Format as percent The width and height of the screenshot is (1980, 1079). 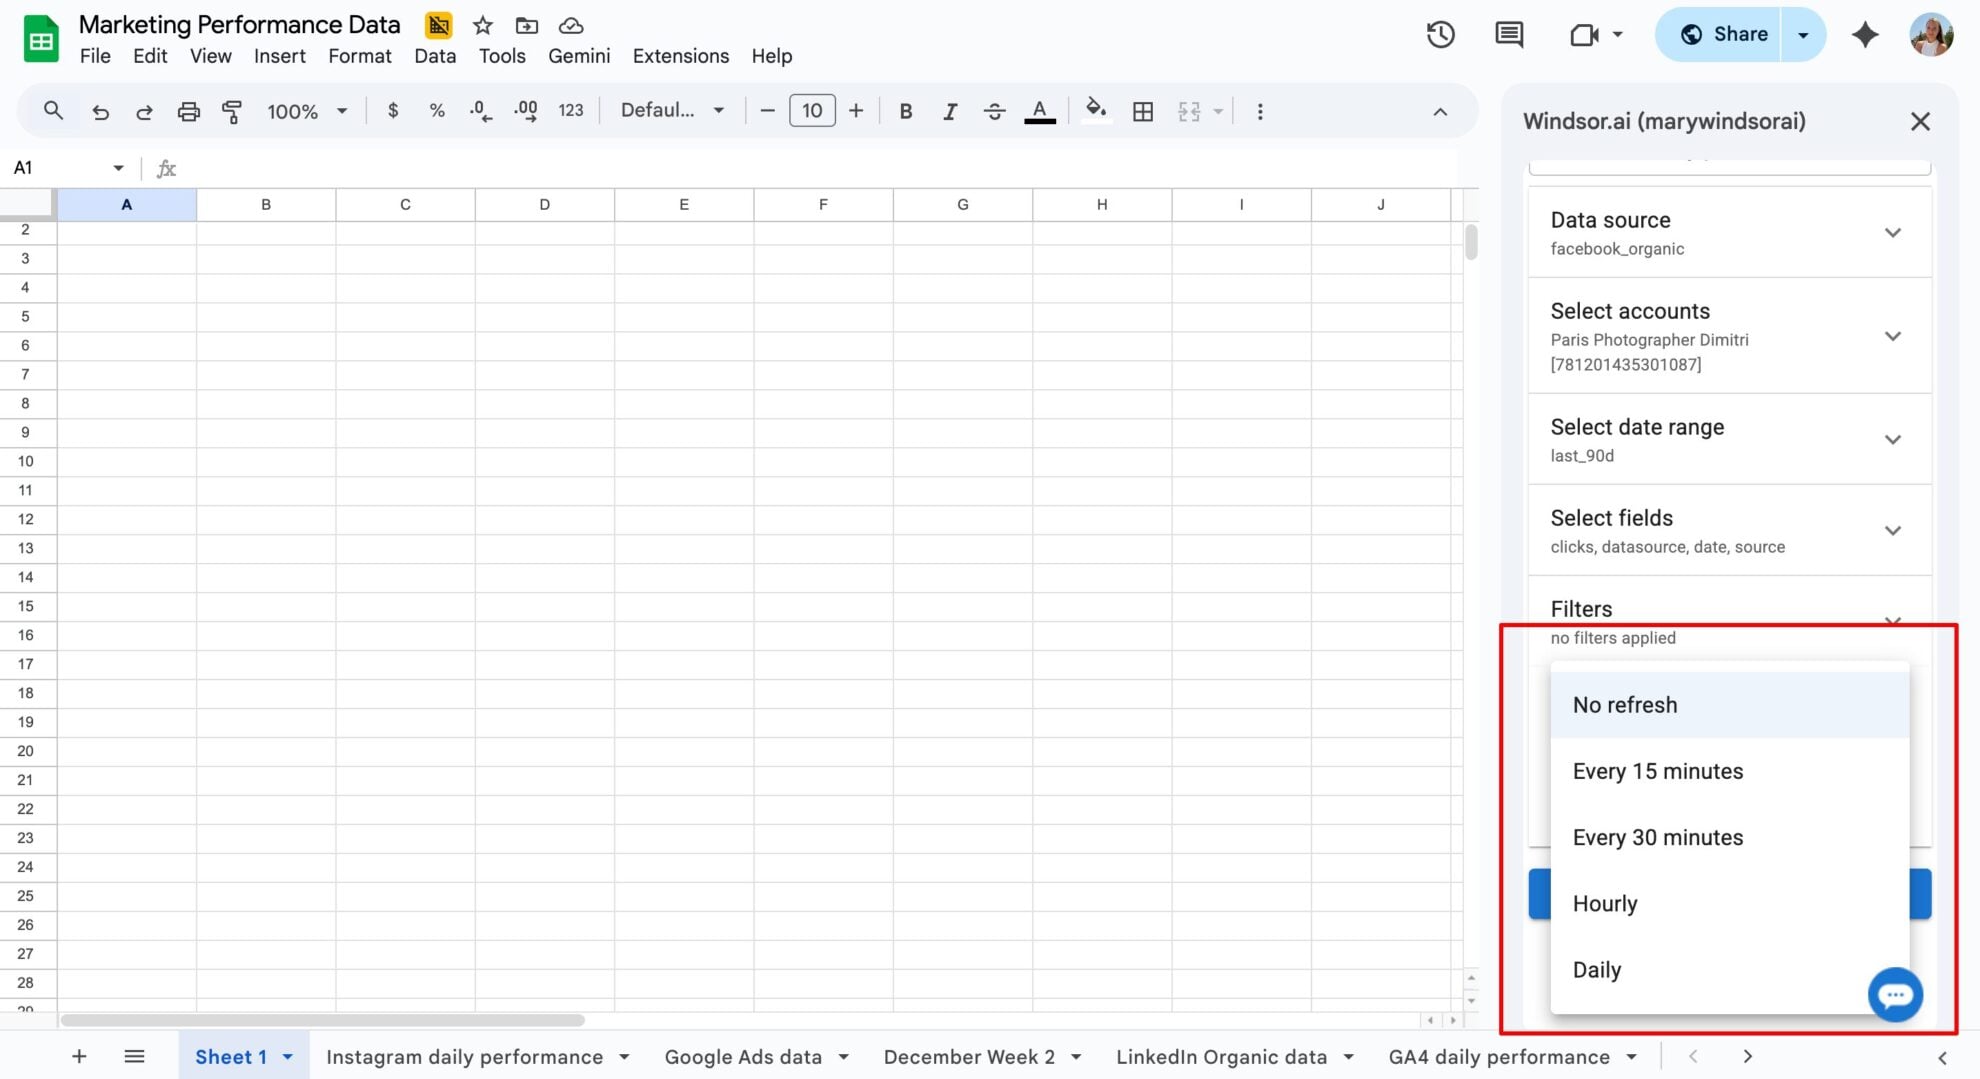pyautogui.click(x=437, y=111)
